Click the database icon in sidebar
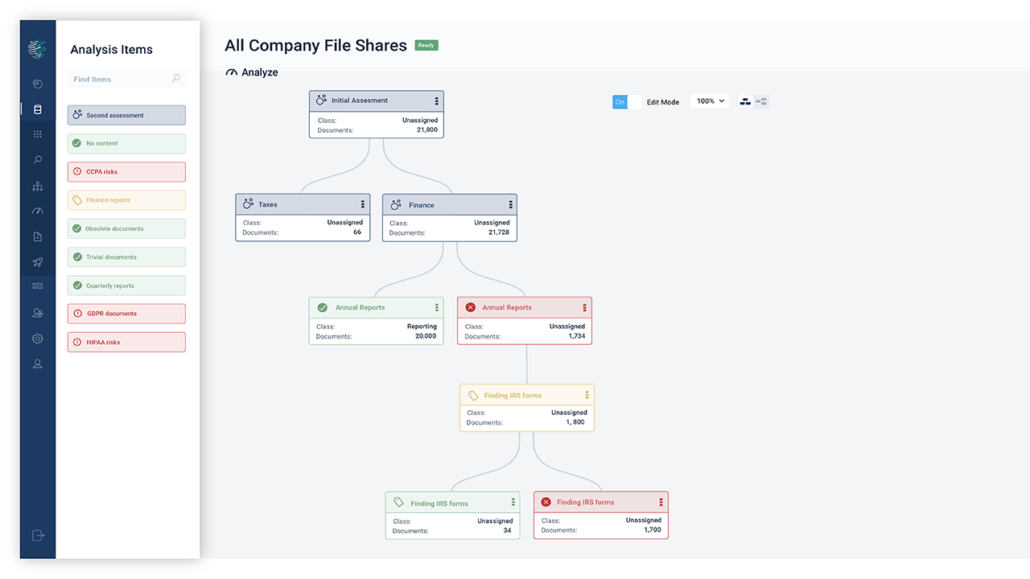This screenshot has width=1030, height=579. coord(38,110)
